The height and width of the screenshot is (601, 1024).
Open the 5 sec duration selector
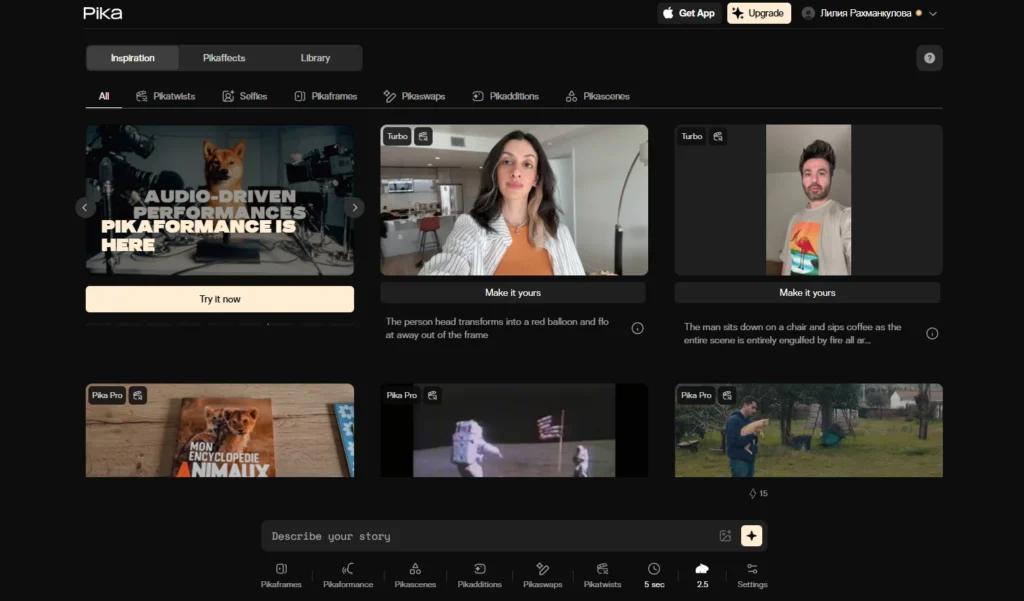tap(654, 575)
